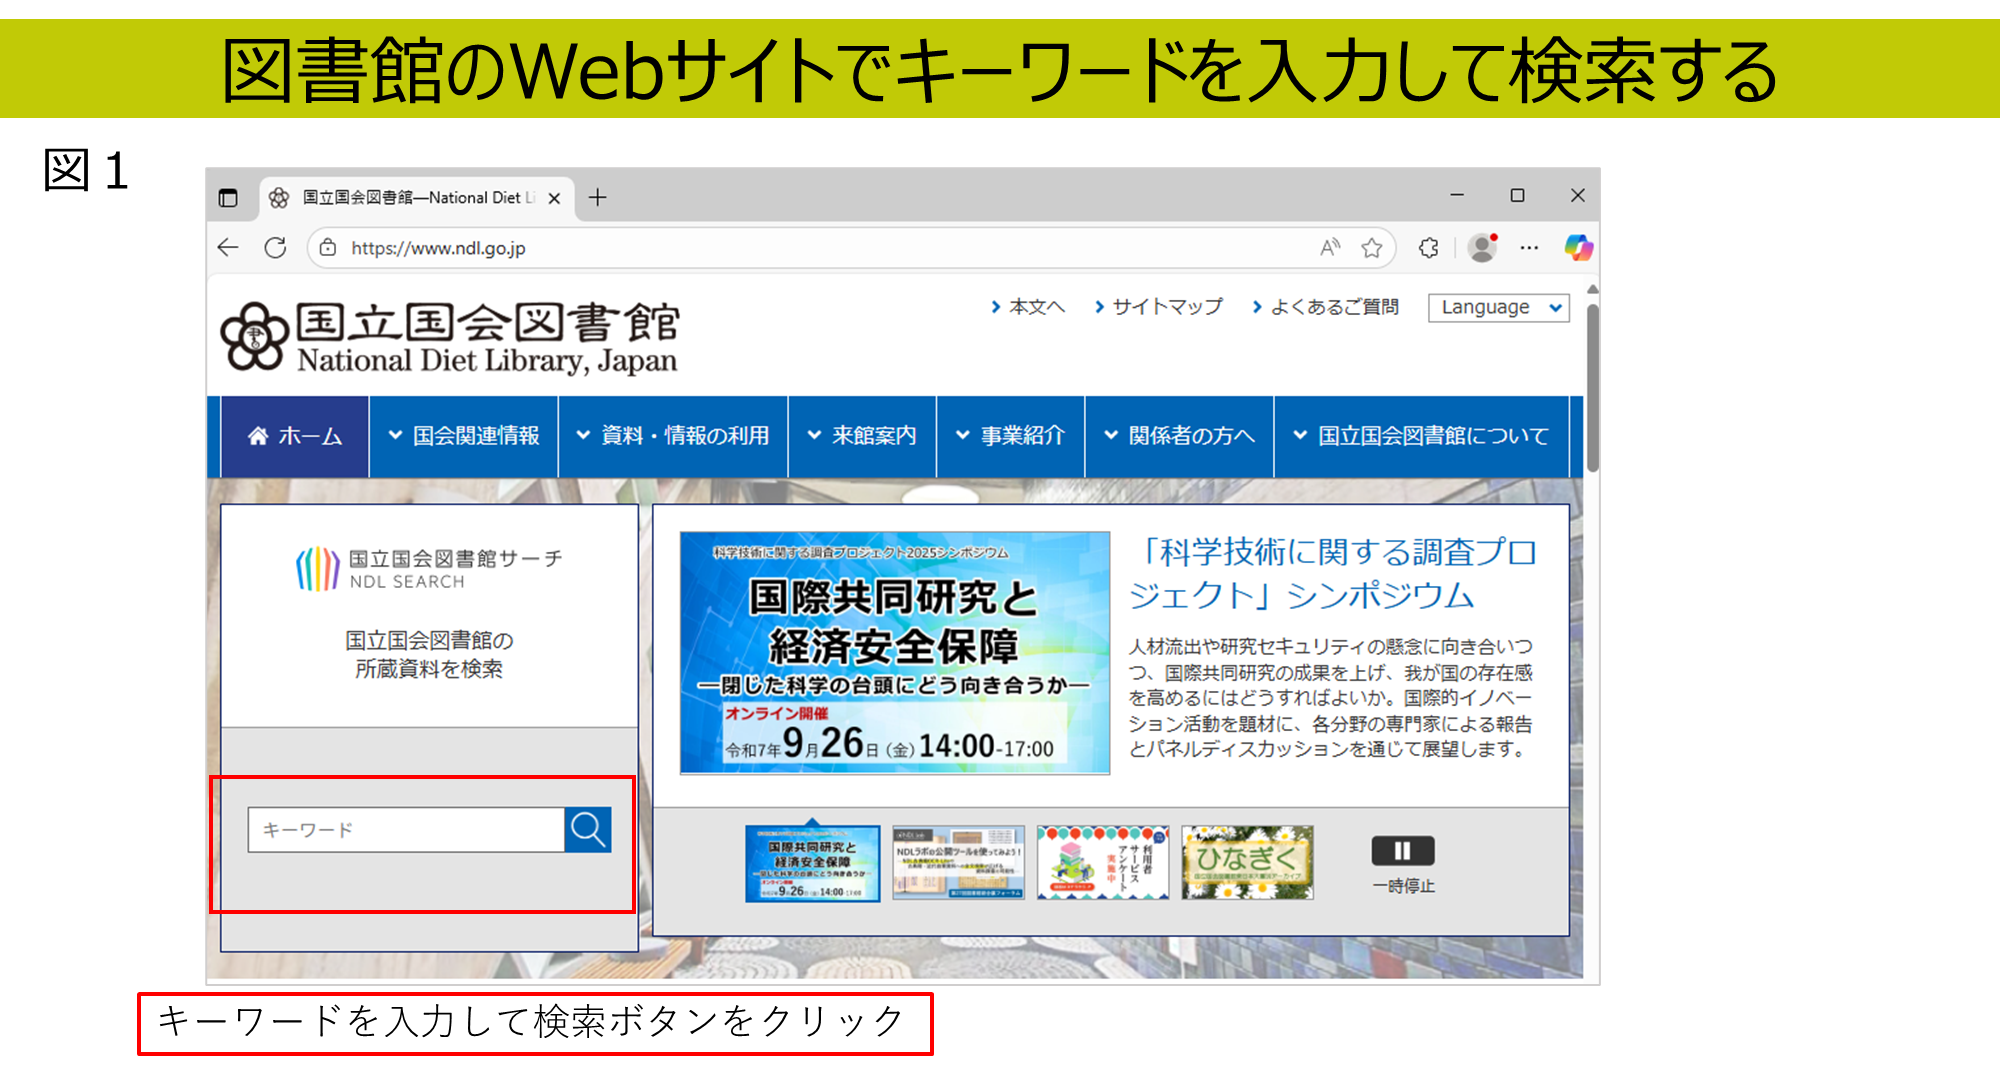This screenshot has height=1070, width=2000.
Task: Click into the キーワード search field
Action: [x=406, y=830]
